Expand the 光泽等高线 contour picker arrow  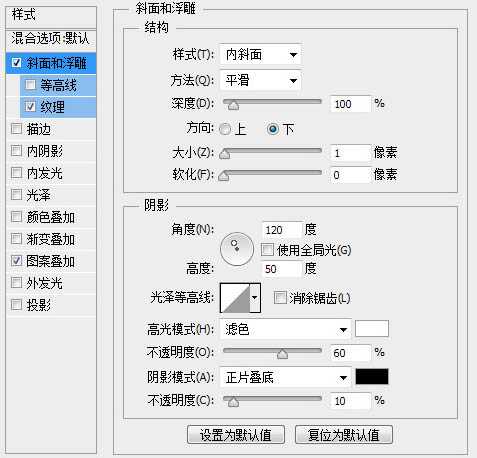(x=255, y=298)
